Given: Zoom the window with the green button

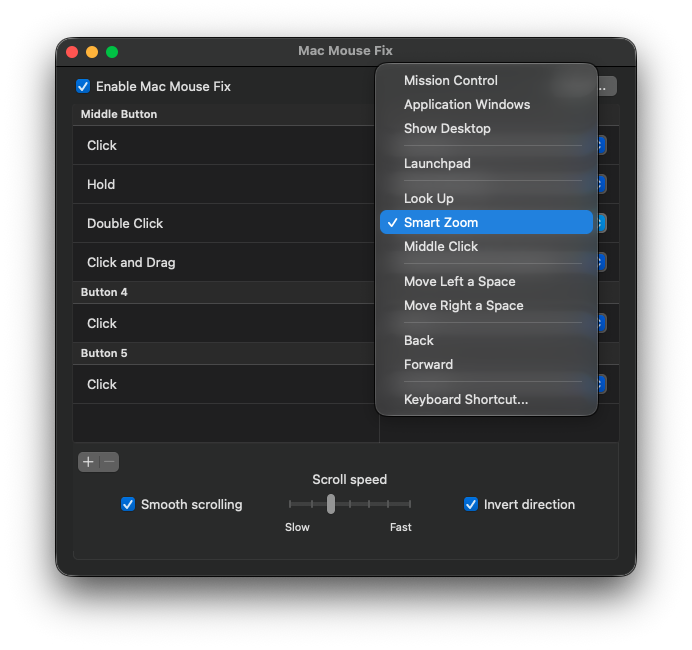Looking at the screenshot, I should [112, 52].
